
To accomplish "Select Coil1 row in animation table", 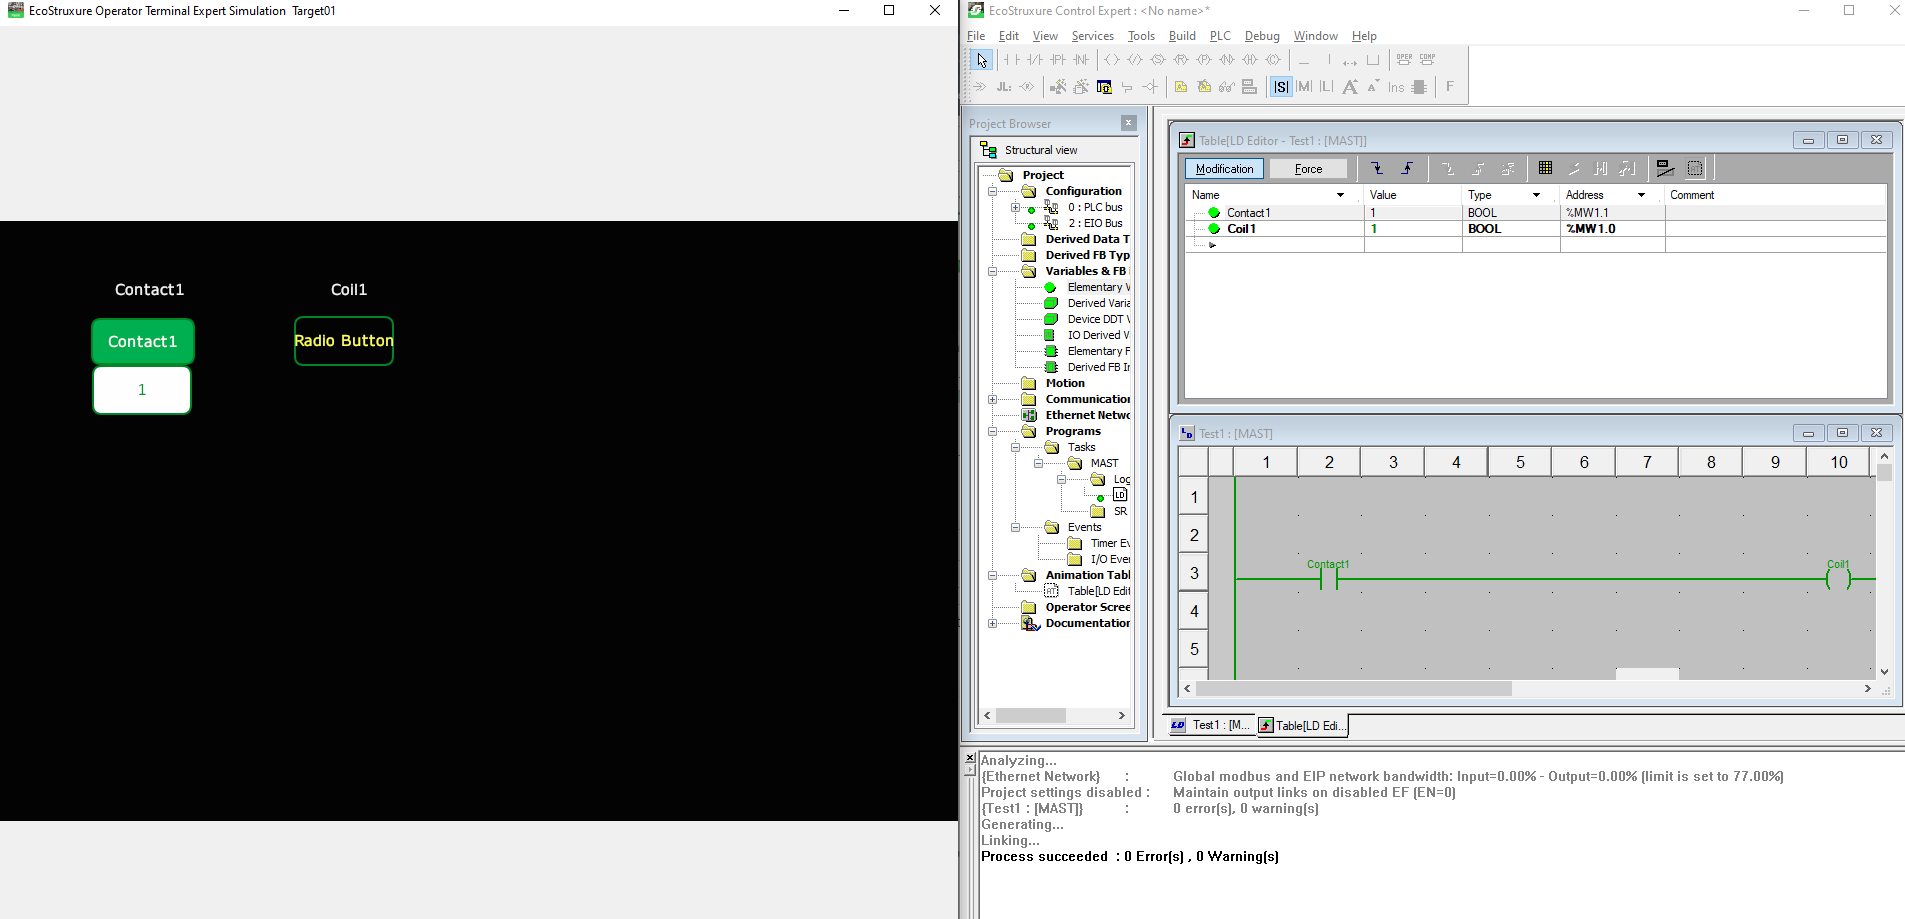I will point(1535,229).
